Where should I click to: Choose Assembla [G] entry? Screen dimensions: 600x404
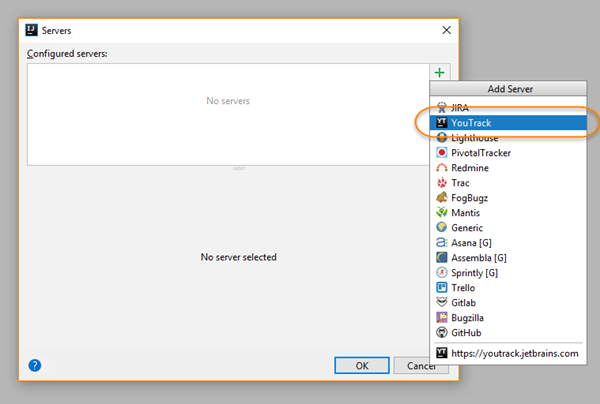coord(508,257)
